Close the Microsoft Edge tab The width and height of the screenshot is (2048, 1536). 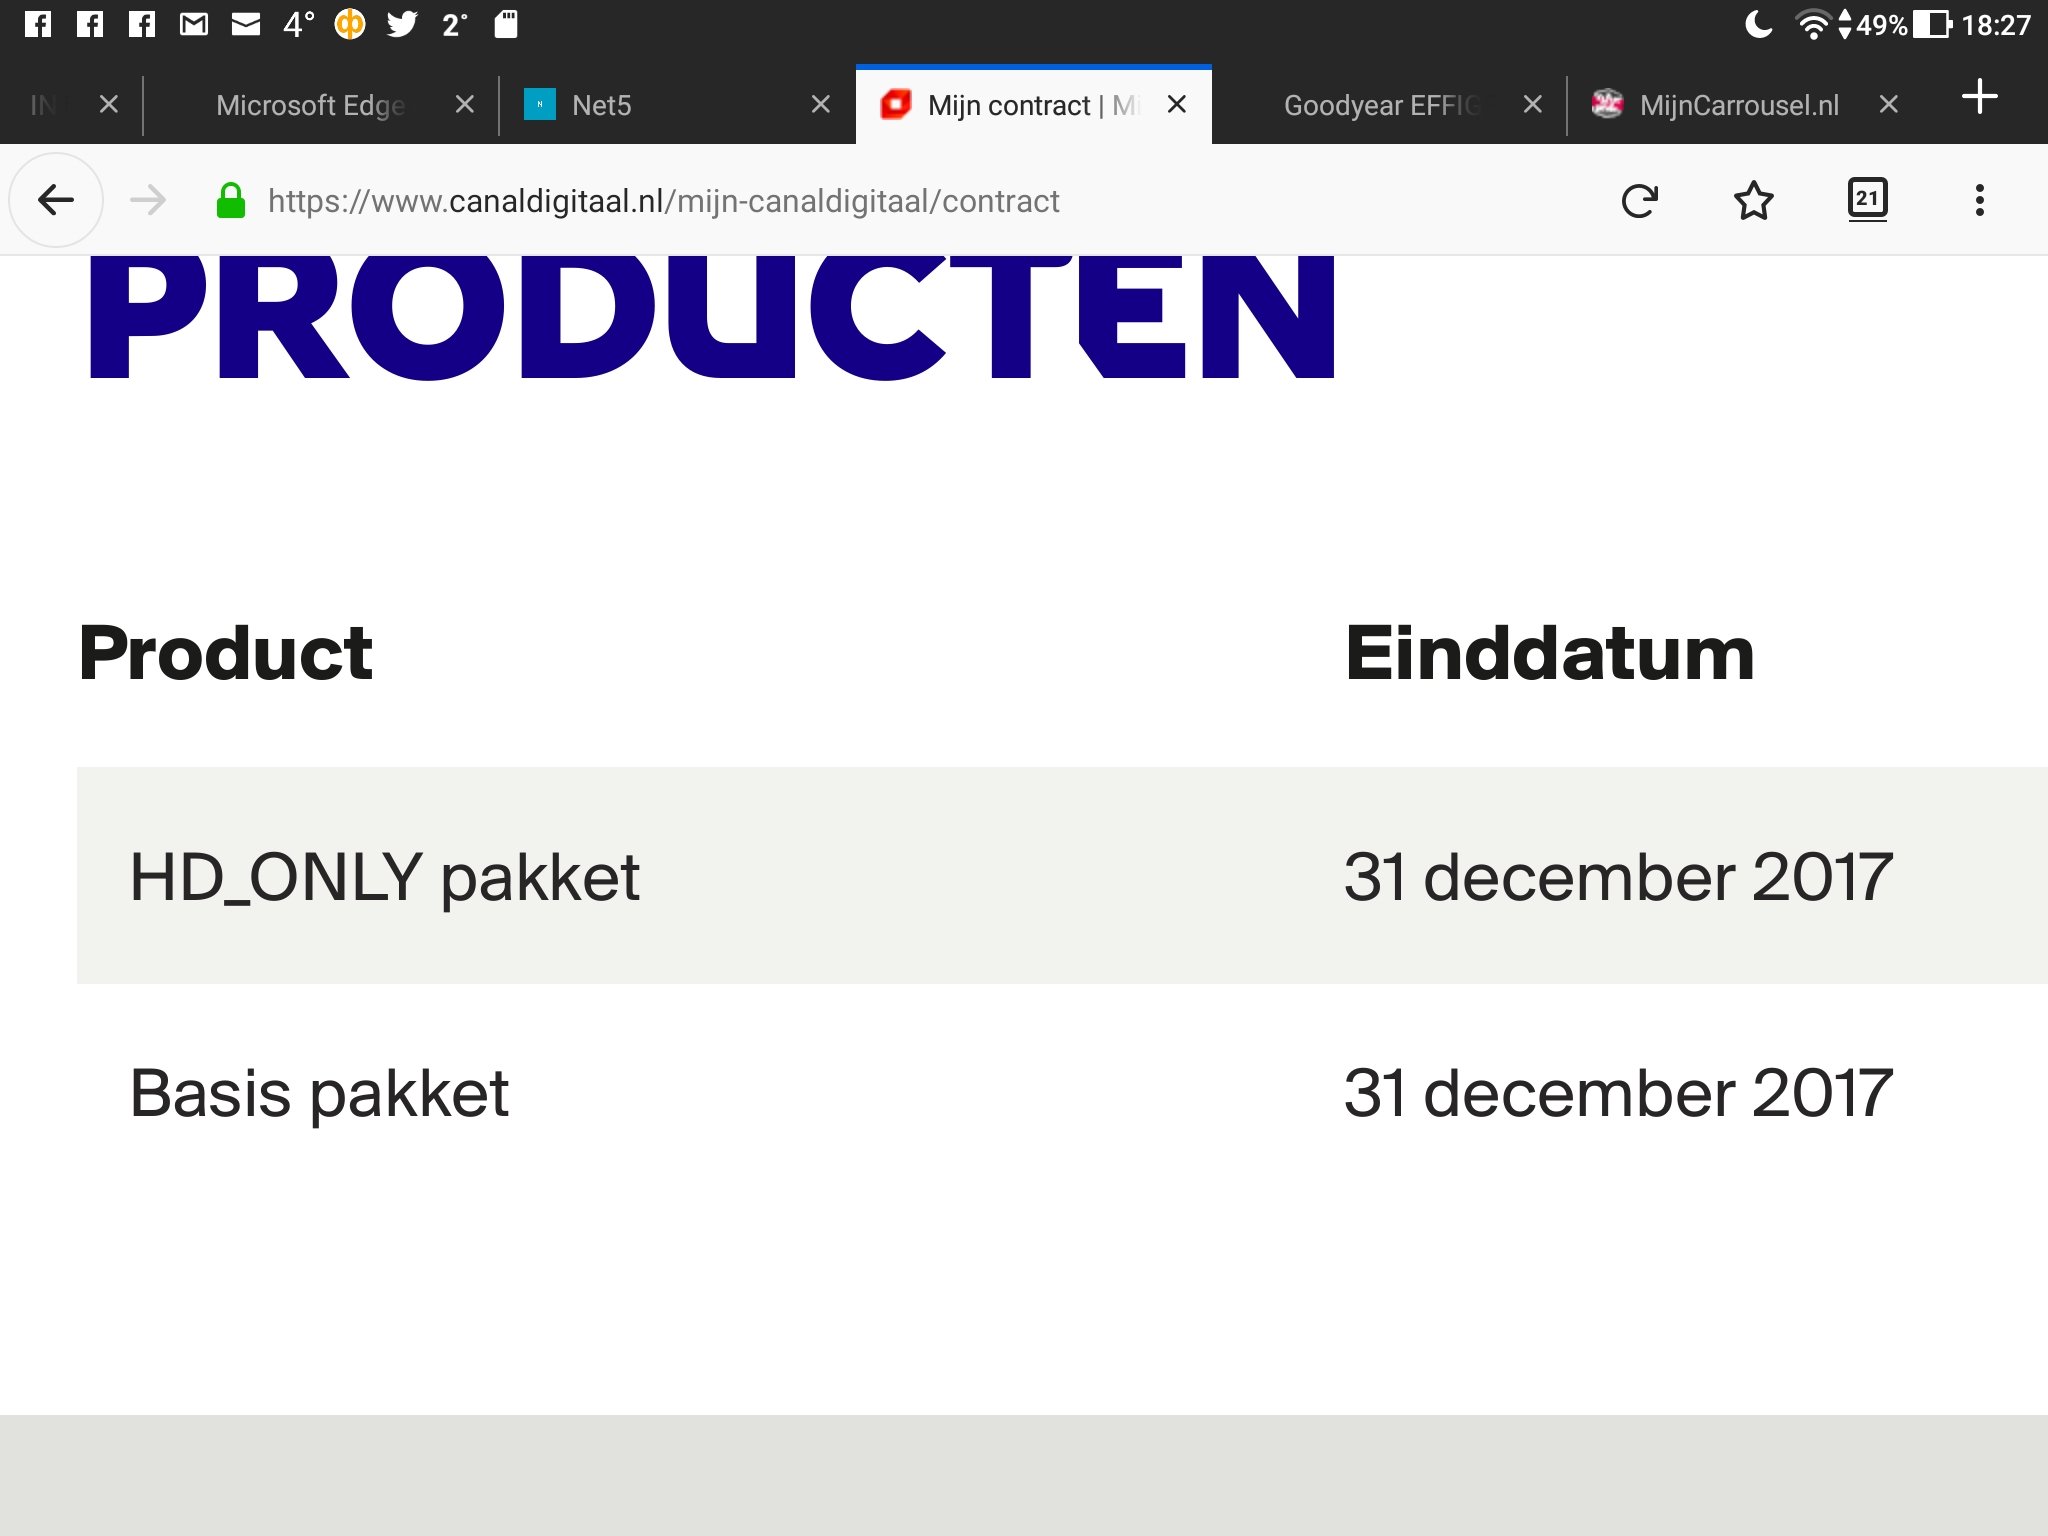465,104
